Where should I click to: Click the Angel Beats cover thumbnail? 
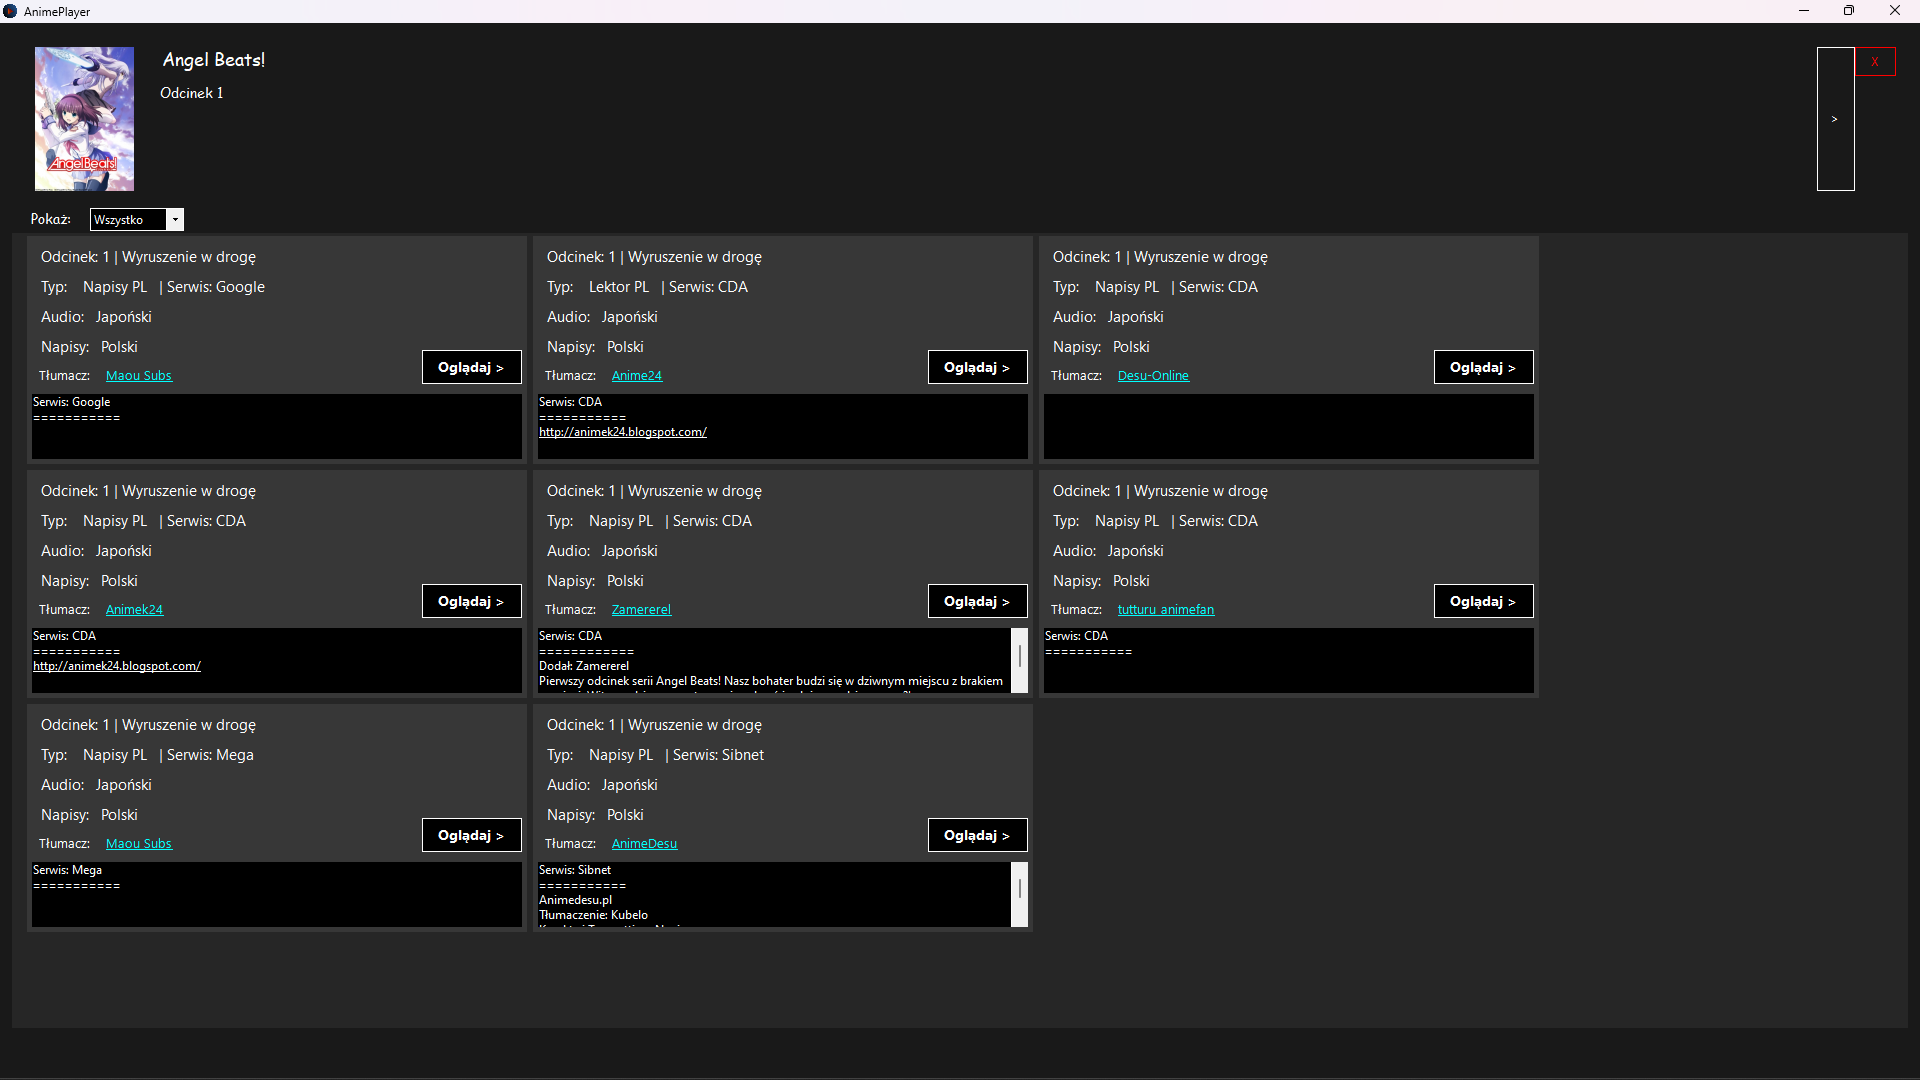tap(84, 119)
